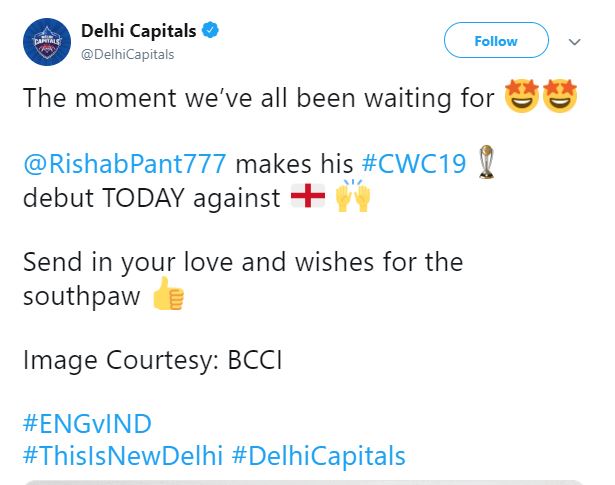
Task: Open the Delhi Capitals display name
Action: pos(139,32)
